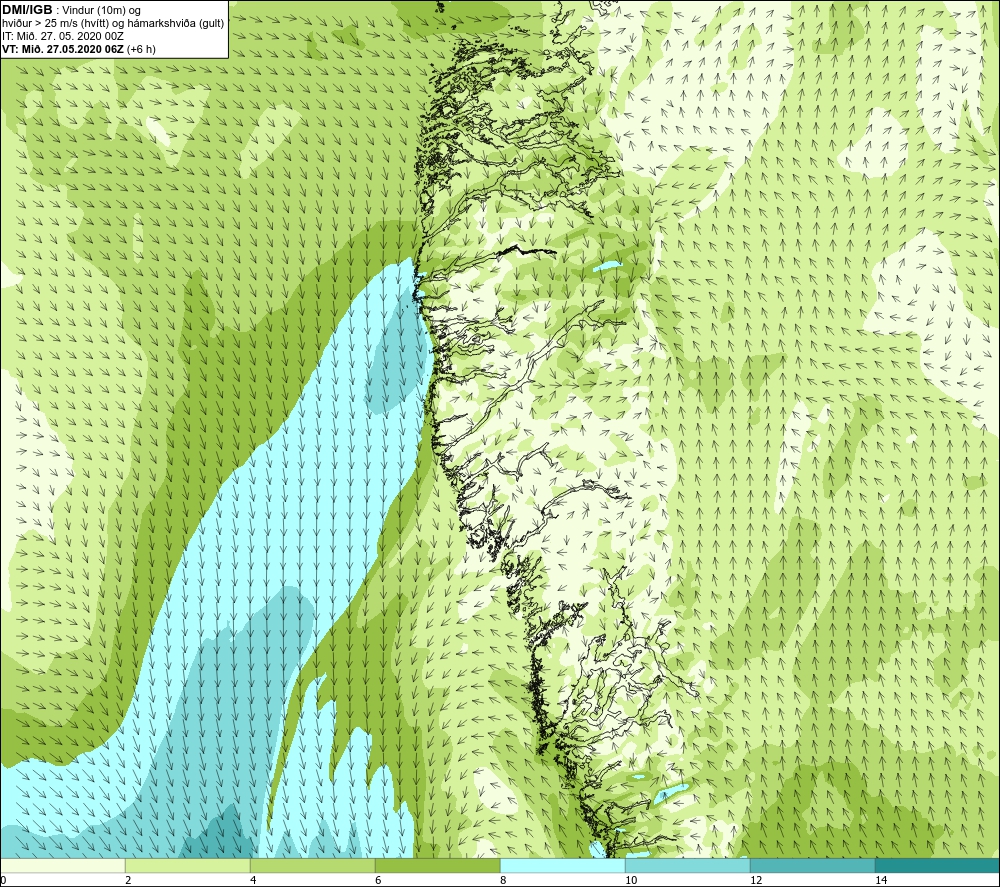Click the scale label '10'
Screen dimensions: 1000x887
point(631,880)
